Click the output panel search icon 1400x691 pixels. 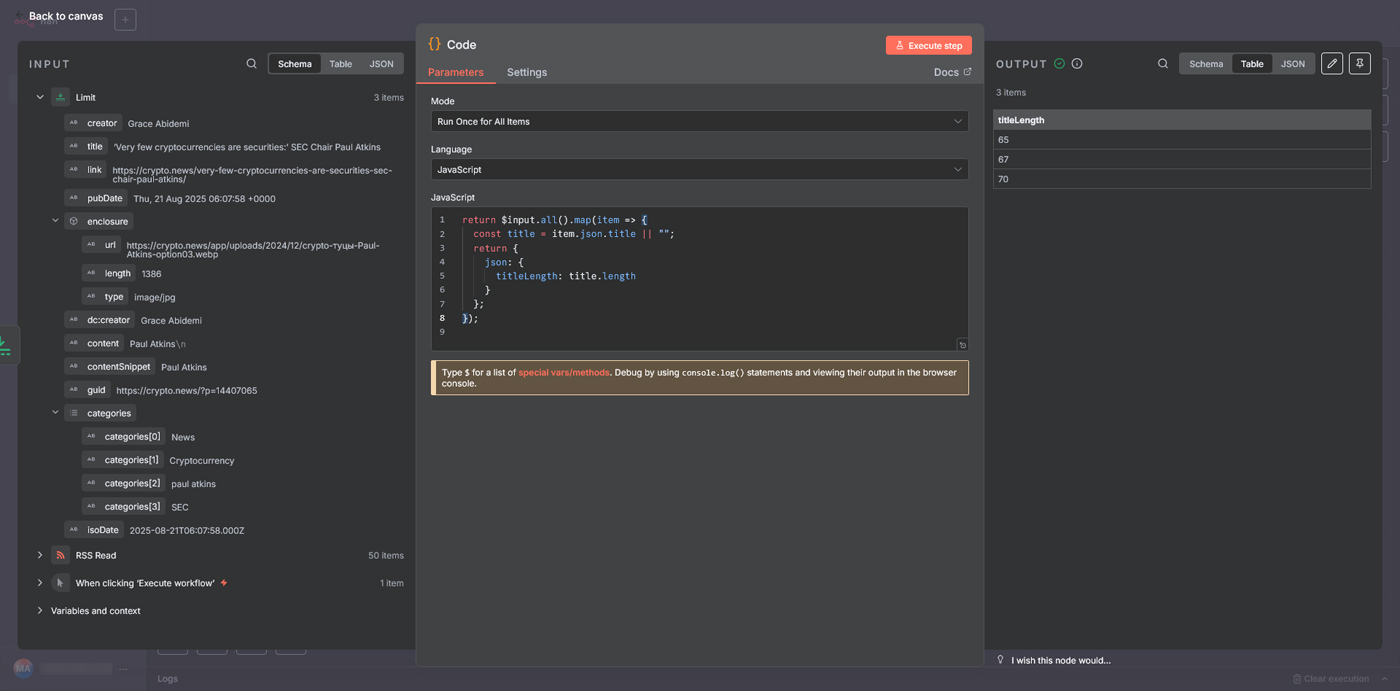(x=1163, y=64)
